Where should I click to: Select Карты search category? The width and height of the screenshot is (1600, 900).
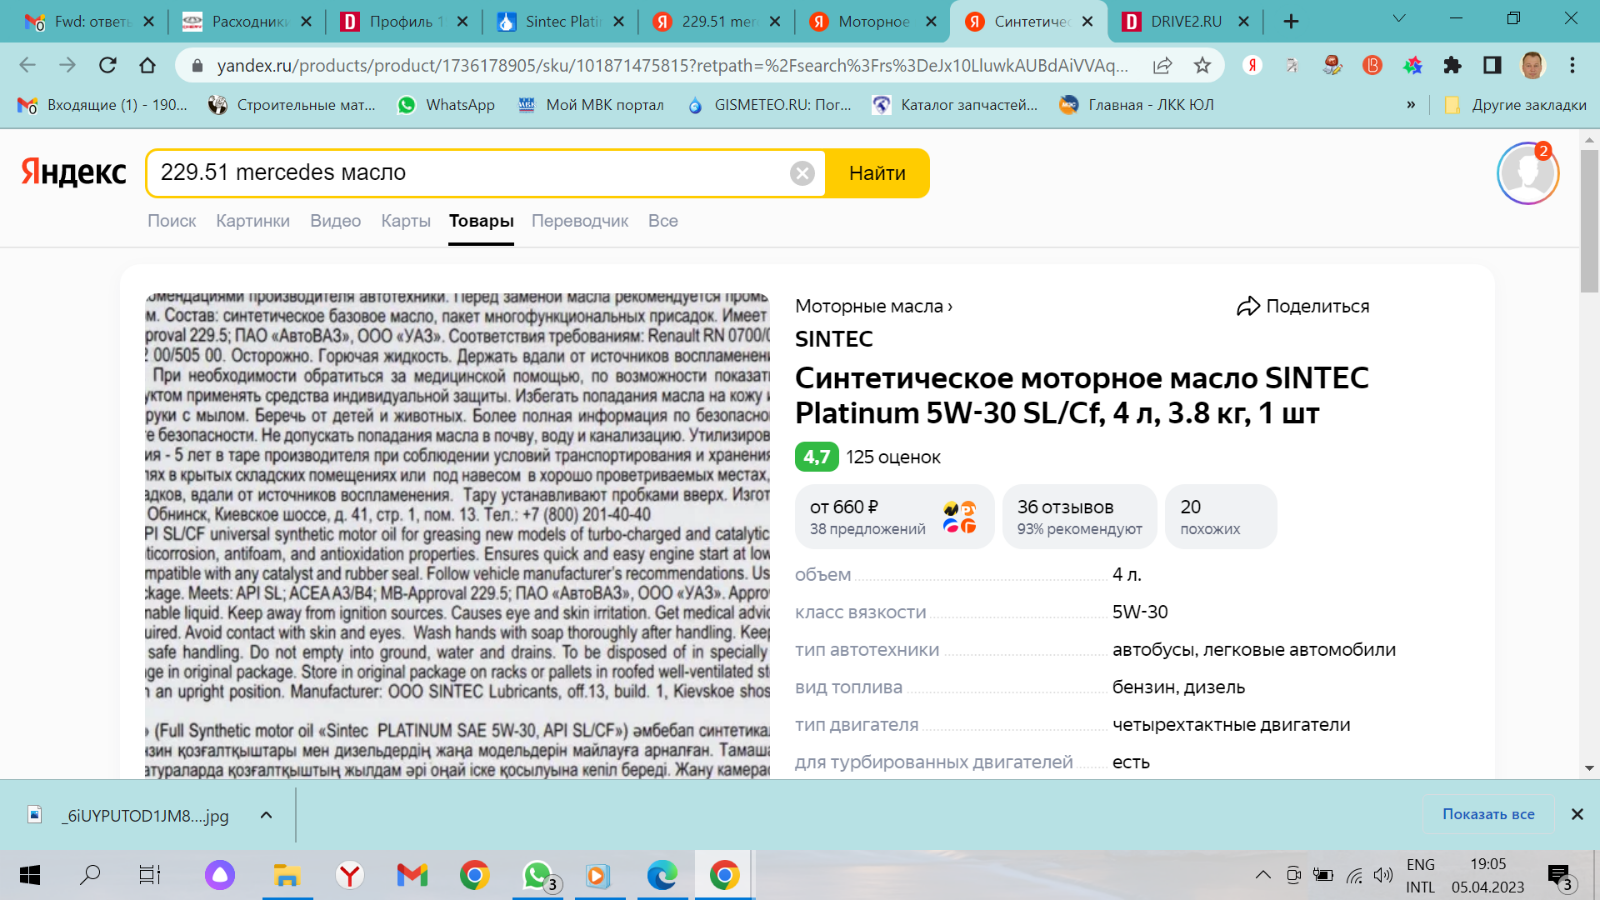(x=406, y=221)
